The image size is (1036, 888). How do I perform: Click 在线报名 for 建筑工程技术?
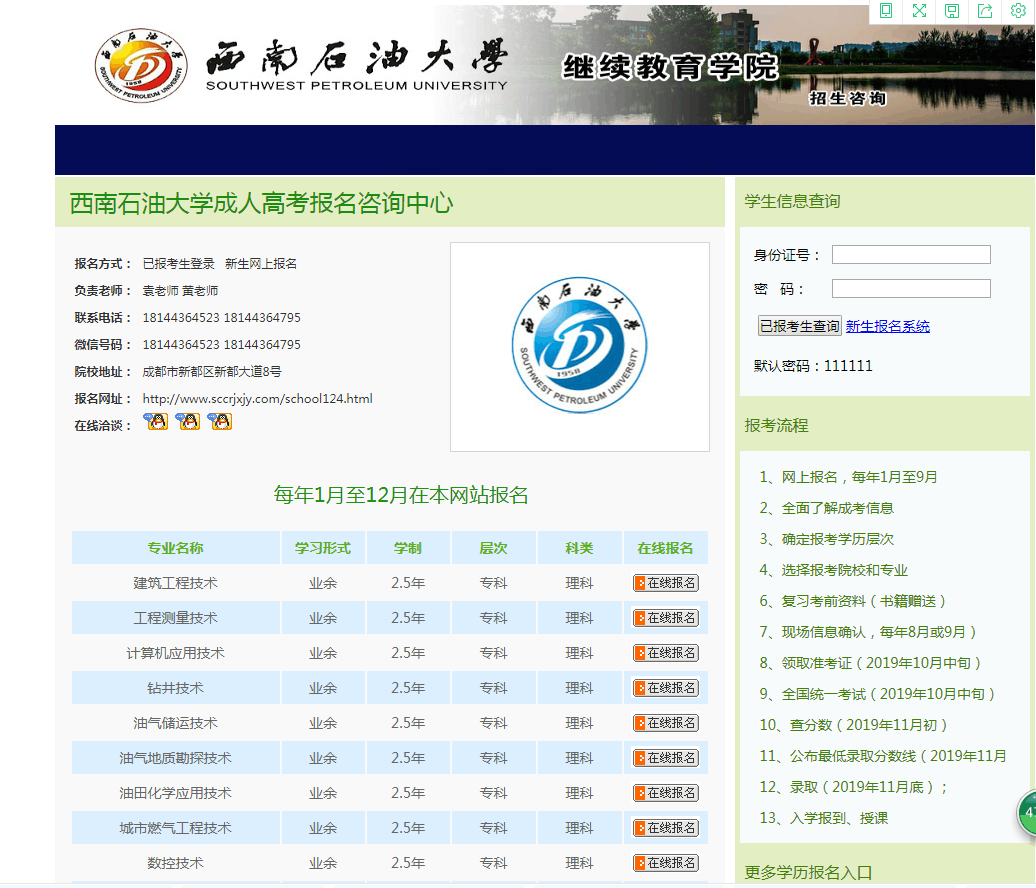click(x=665, y=583)
